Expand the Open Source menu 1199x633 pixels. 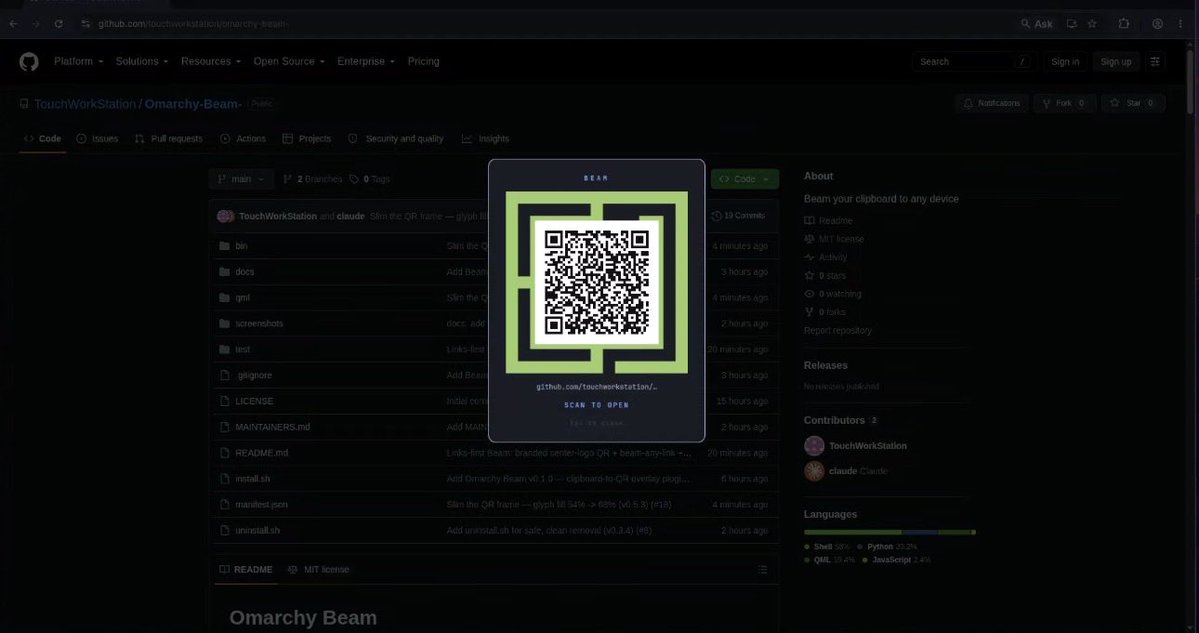289,62
